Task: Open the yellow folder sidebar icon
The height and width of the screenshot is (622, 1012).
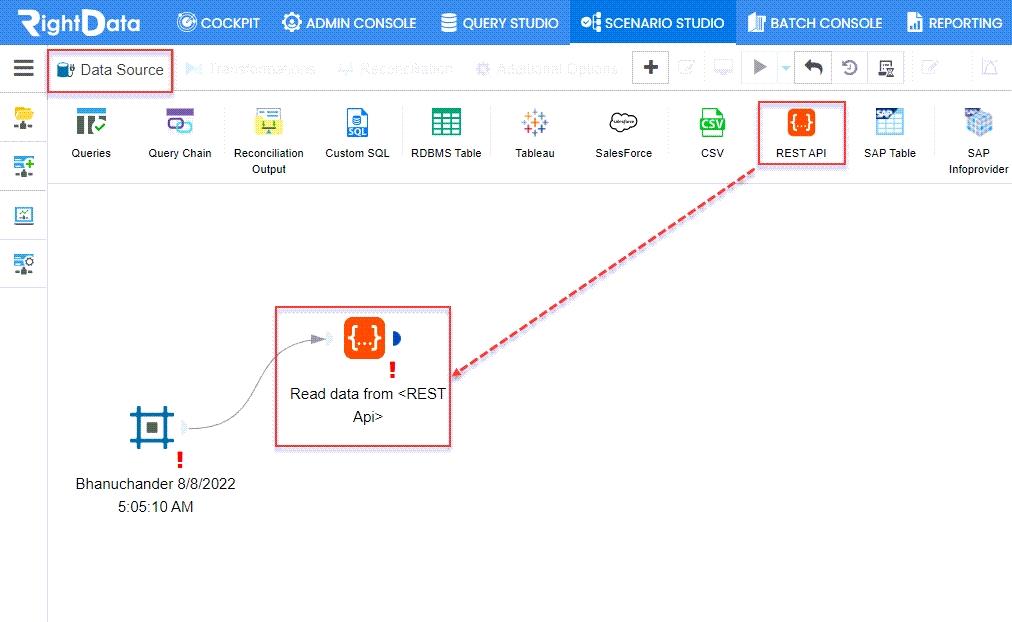Action: pos(23,117)
